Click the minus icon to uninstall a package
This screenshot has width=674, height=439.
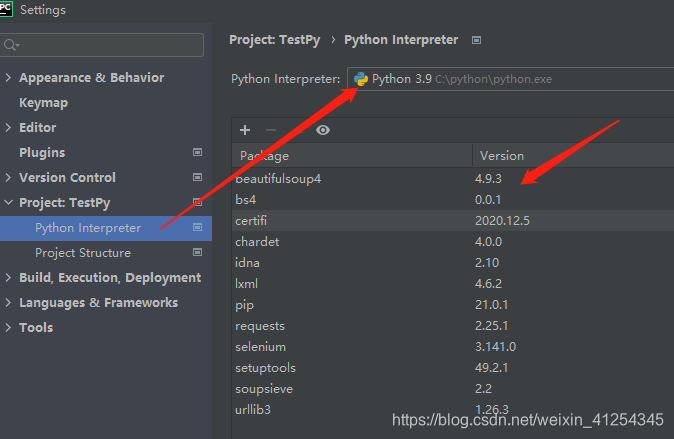pyautogui.click(x=271, y=130)
